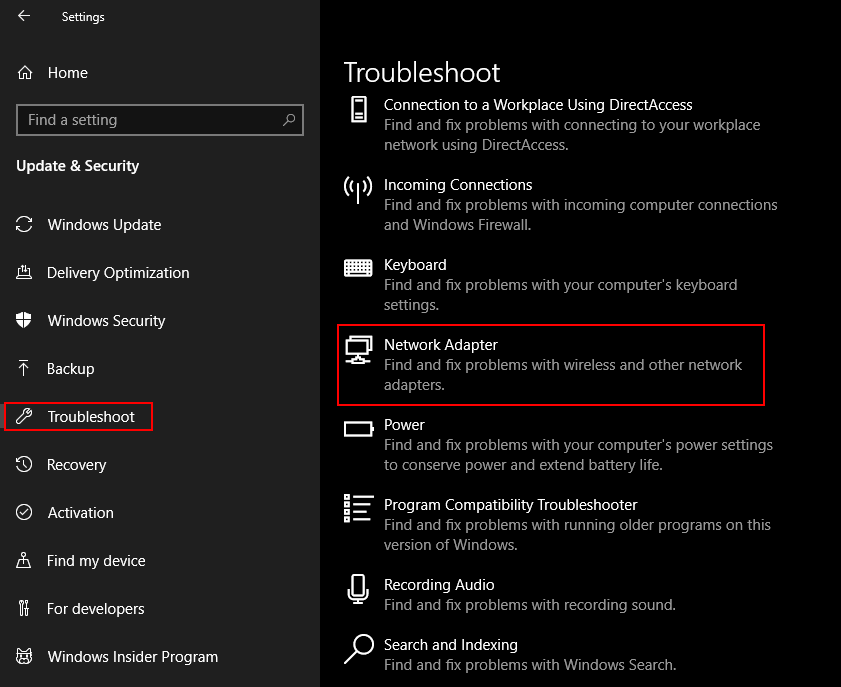Click the magnifier icon in search box
The image size is (841, 687).
[x=289, y=120]
